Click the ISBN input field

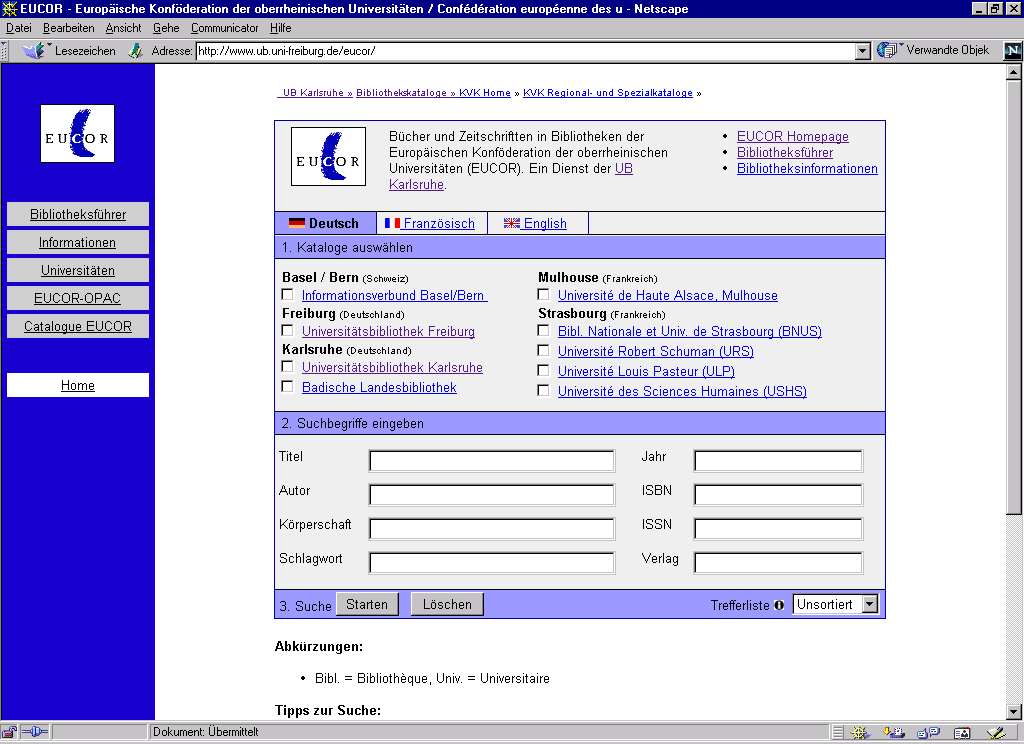[x=778, y=494]
